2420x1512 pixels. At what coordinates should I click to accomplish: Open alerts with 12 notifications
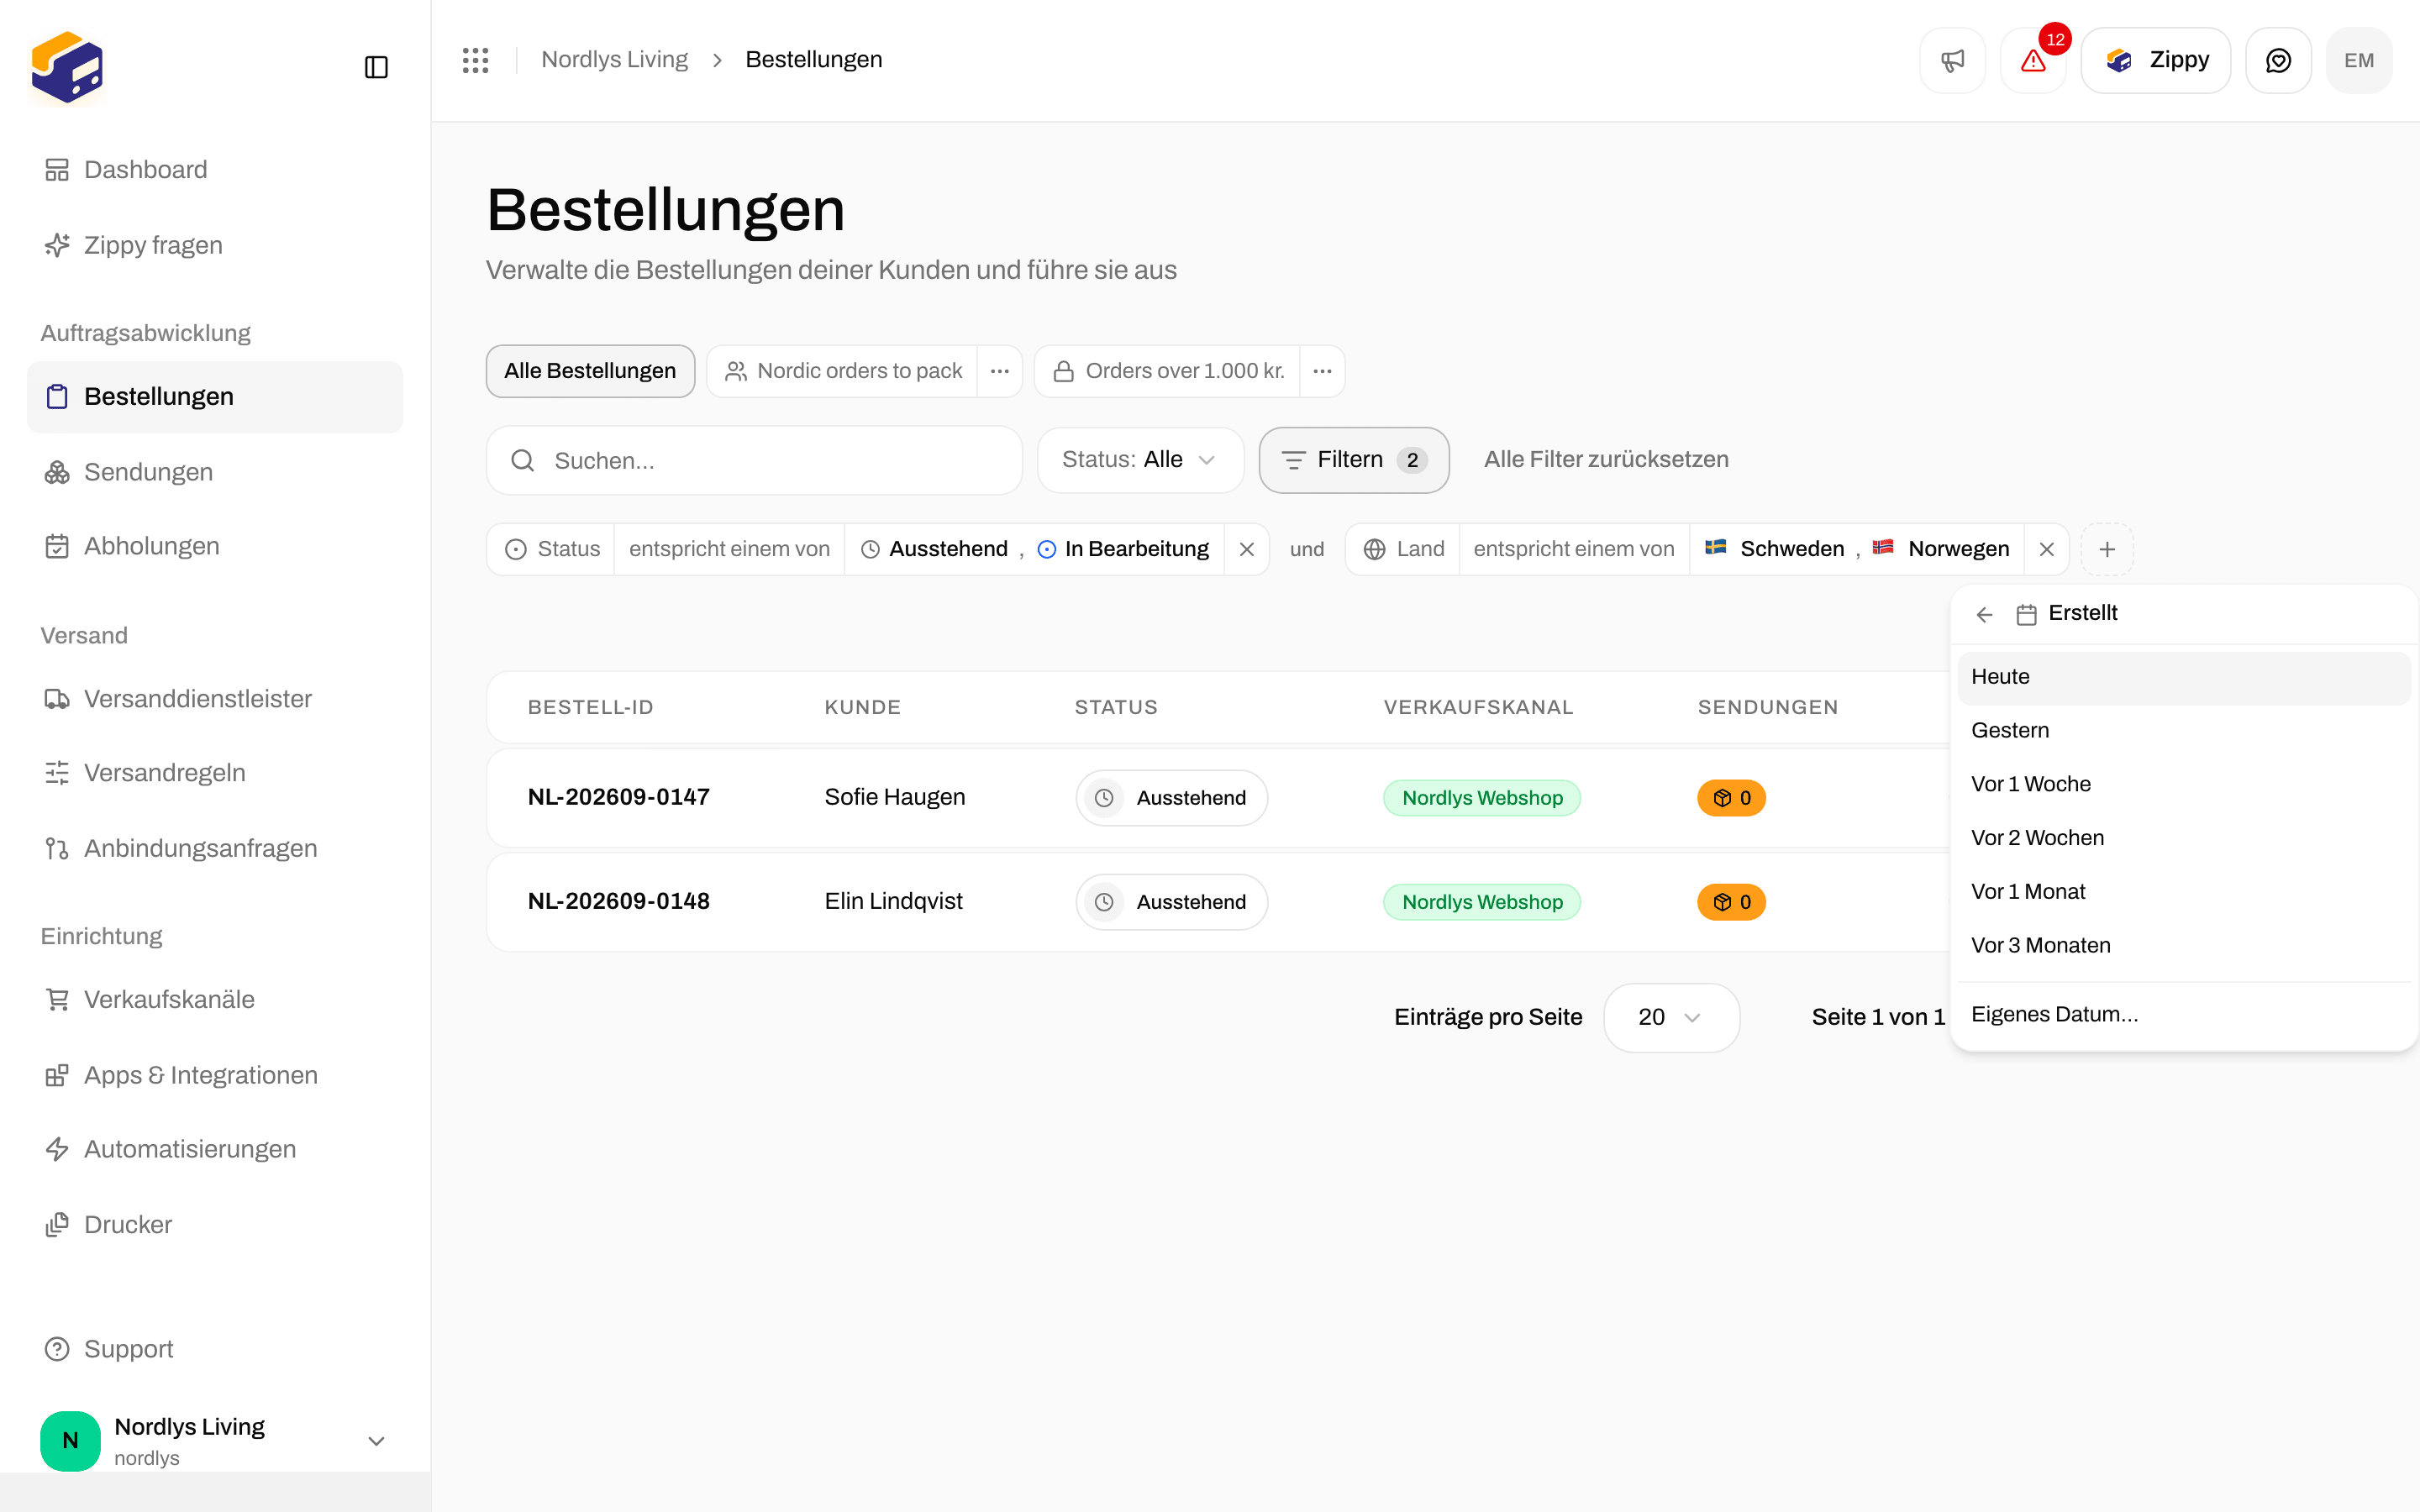(2033, 60)
